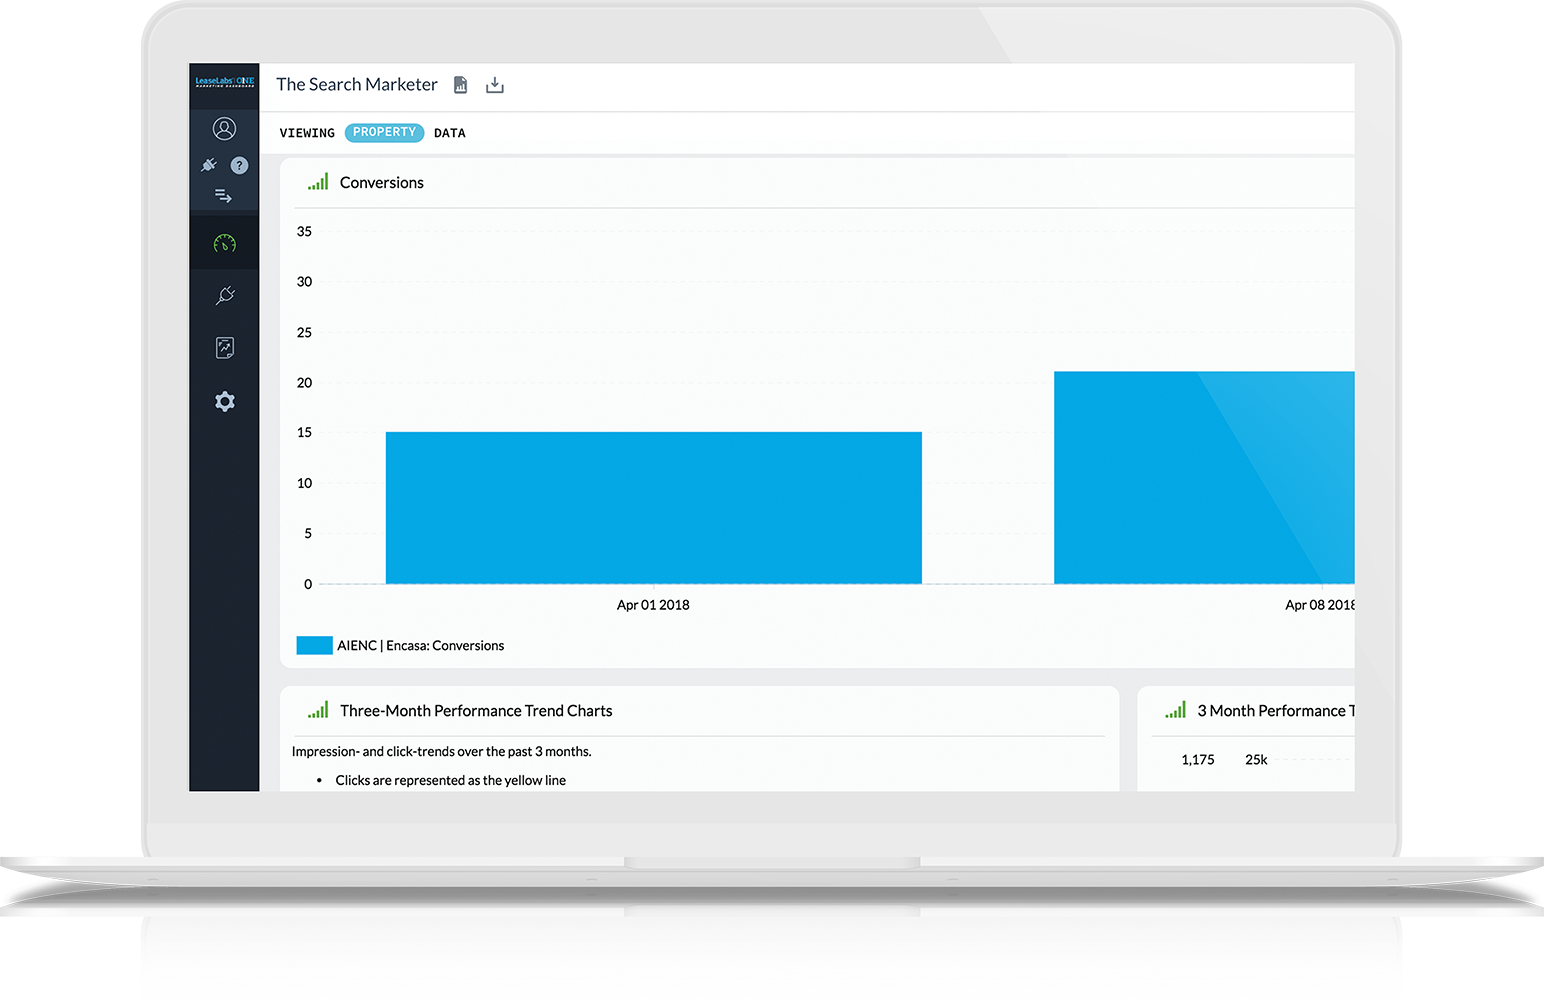Click the Conversions widget signal icon
The image size is (1544, 1000).
(318, 182)
